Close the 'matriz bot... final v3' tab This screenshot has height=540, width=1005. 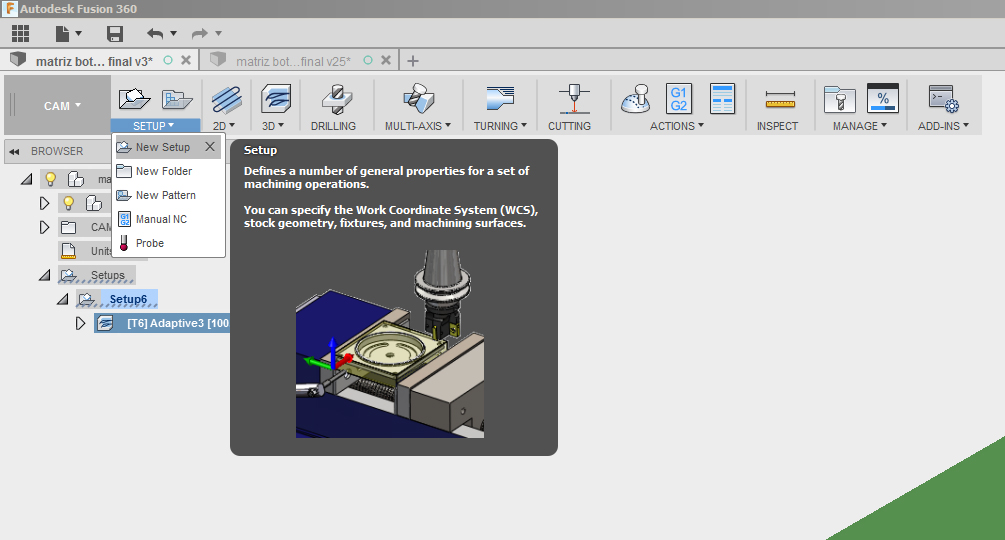pos(186,60)
